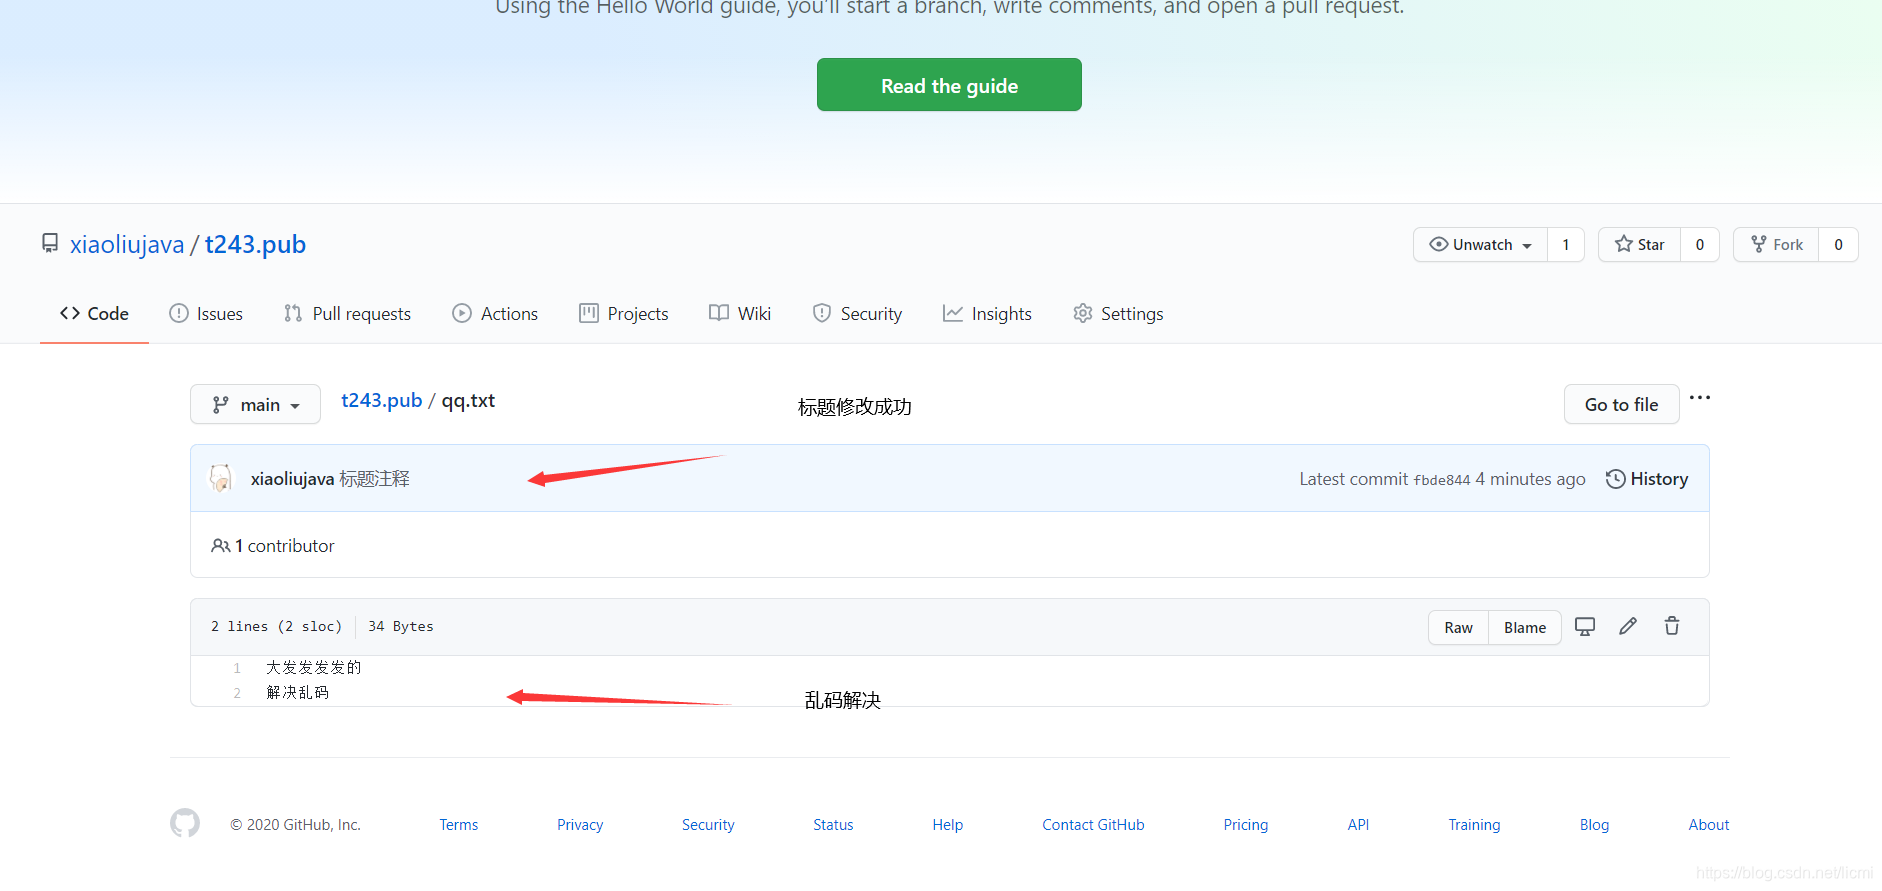Click line number 2 in qq.txt
Image resolution: width=1882 pixels, height=891 pixels.
pyautogui.click(x=237, y=693)
